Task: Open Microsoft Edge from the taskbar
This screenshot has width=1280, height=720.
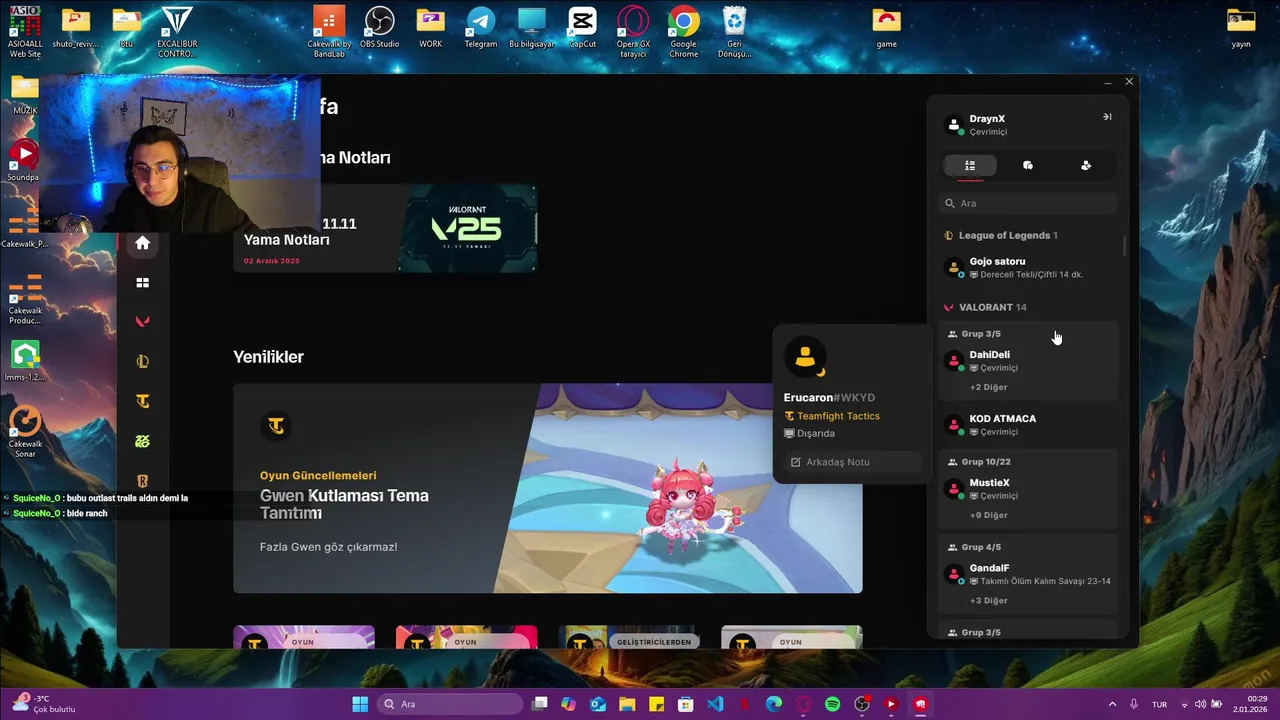Action: point(774,704)
